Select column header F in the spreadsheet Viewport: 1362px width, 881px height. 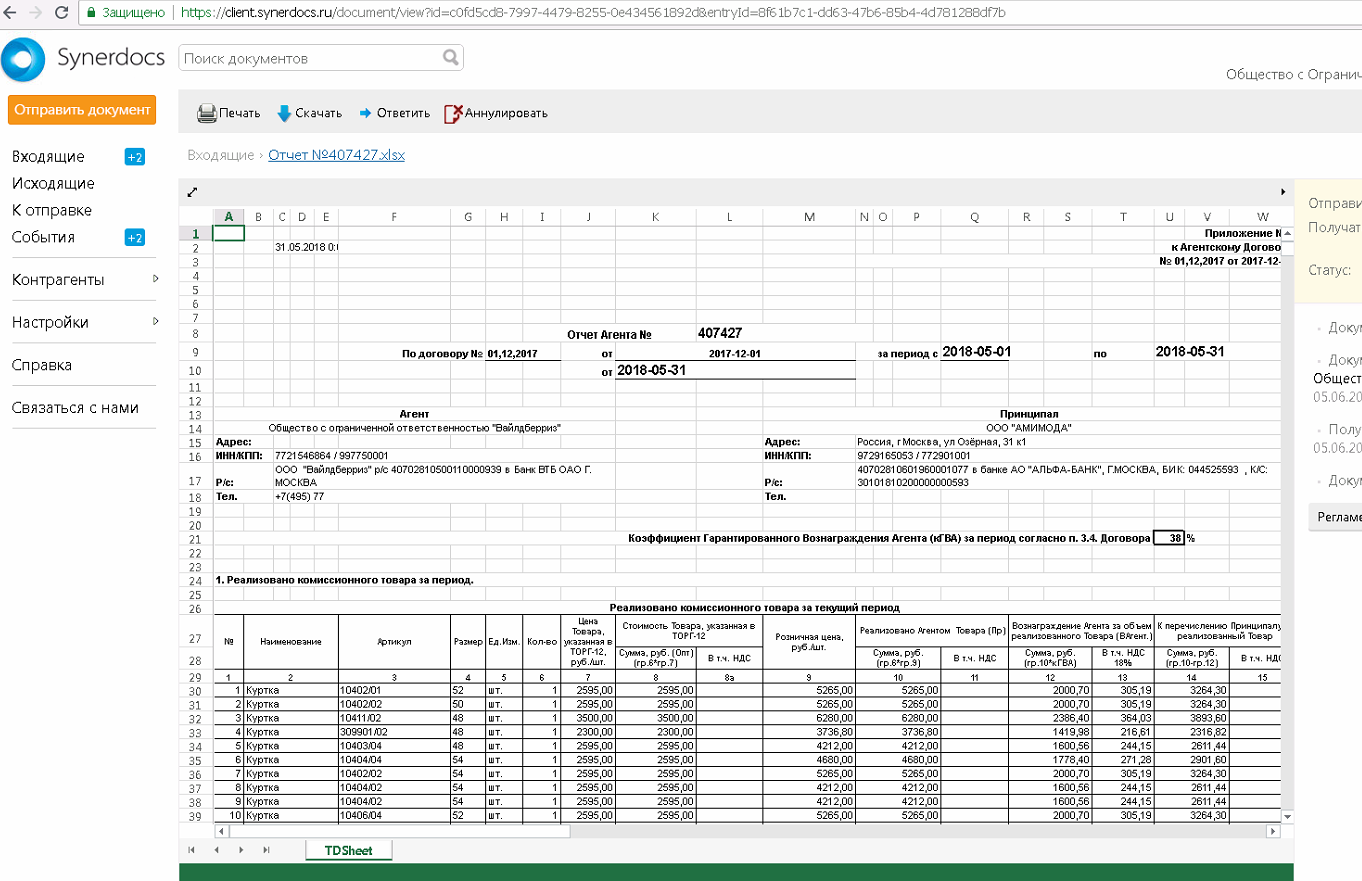[394, 217]
